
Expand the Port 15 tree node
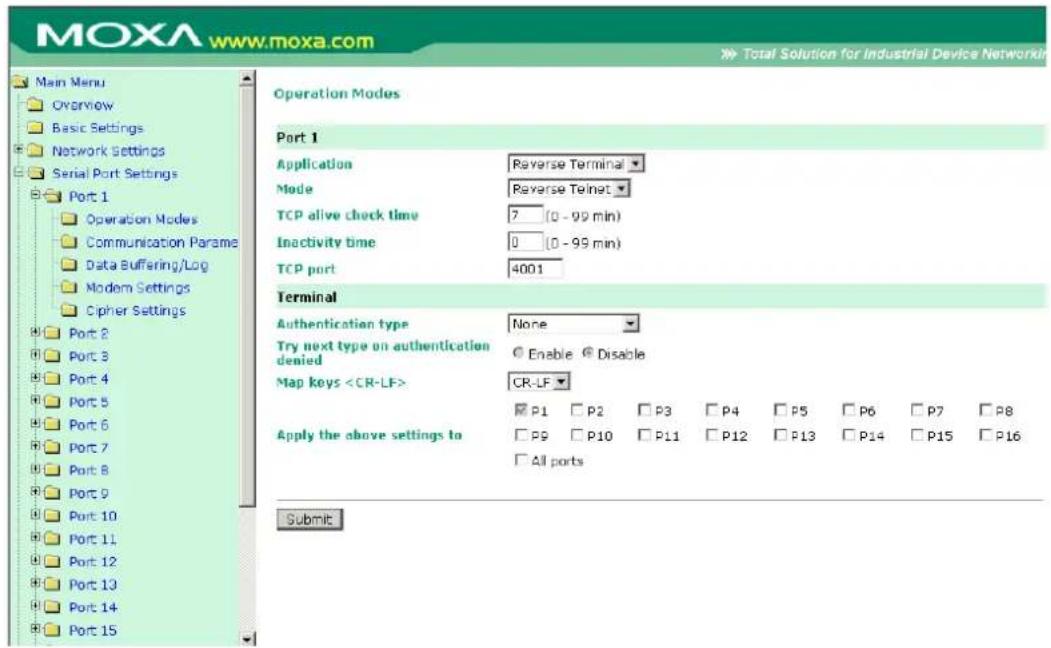36,629
